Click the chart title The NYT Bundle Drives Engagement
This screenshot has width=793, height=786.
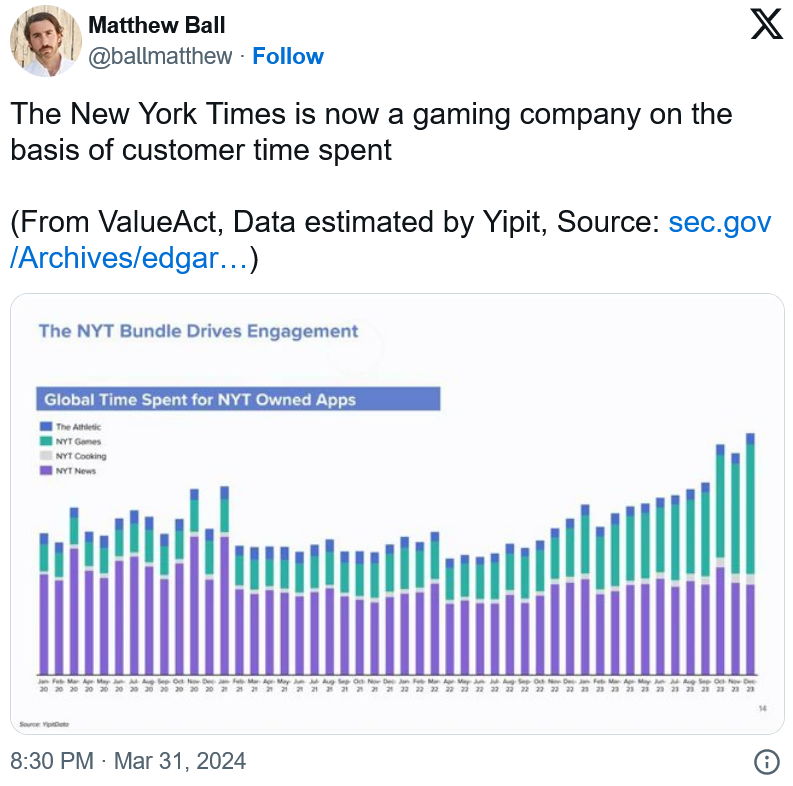tap(198, 331)
